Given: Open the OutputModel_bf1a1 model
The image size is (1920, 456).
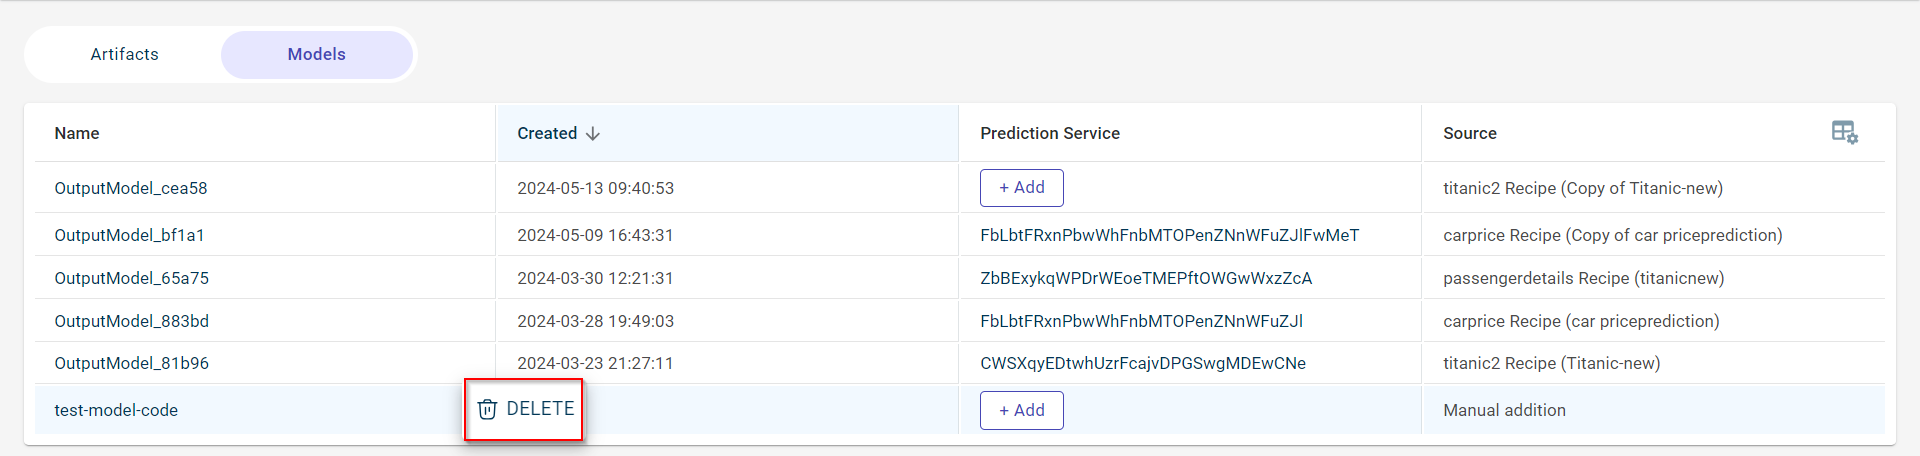Looking at the screenshot, I should (x=129, y=235).
